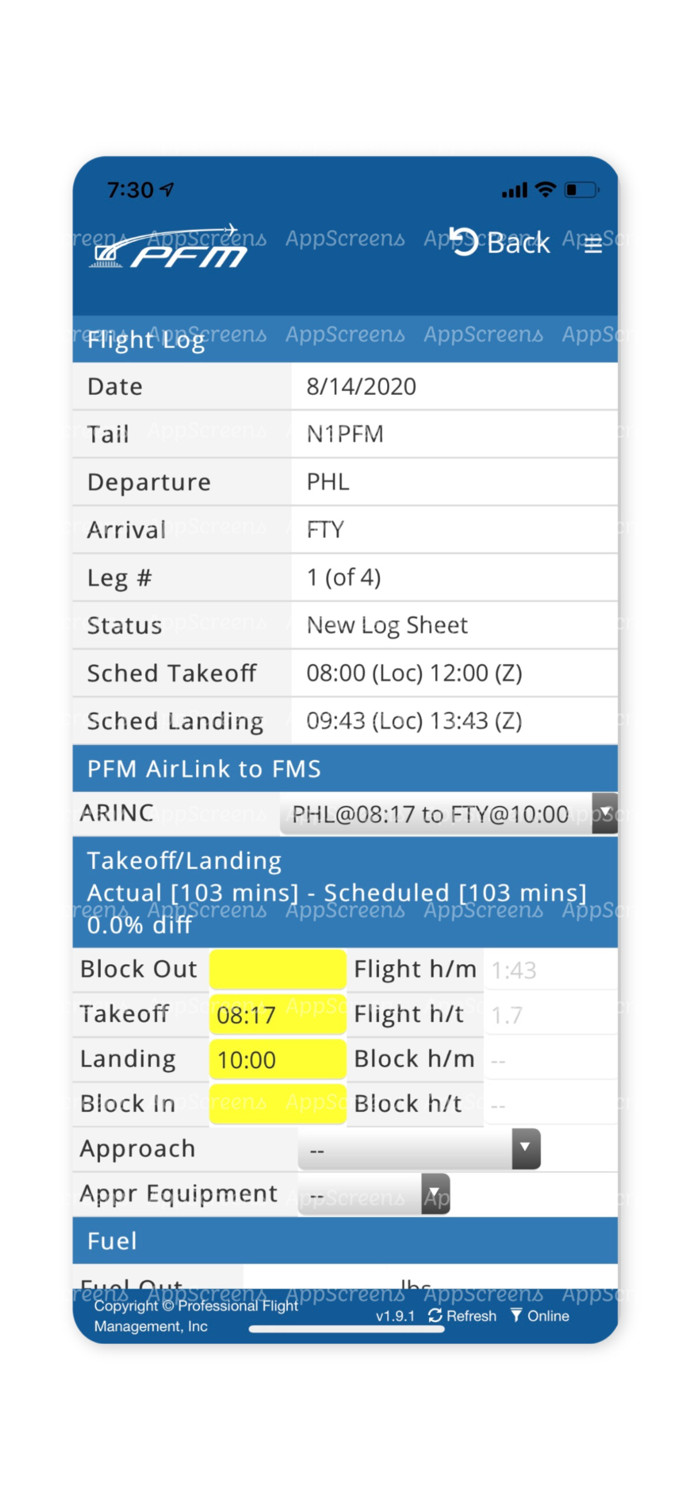
Task: Tap the Fuel section header
Action: pyautogui.click(x=345, y=1241)
